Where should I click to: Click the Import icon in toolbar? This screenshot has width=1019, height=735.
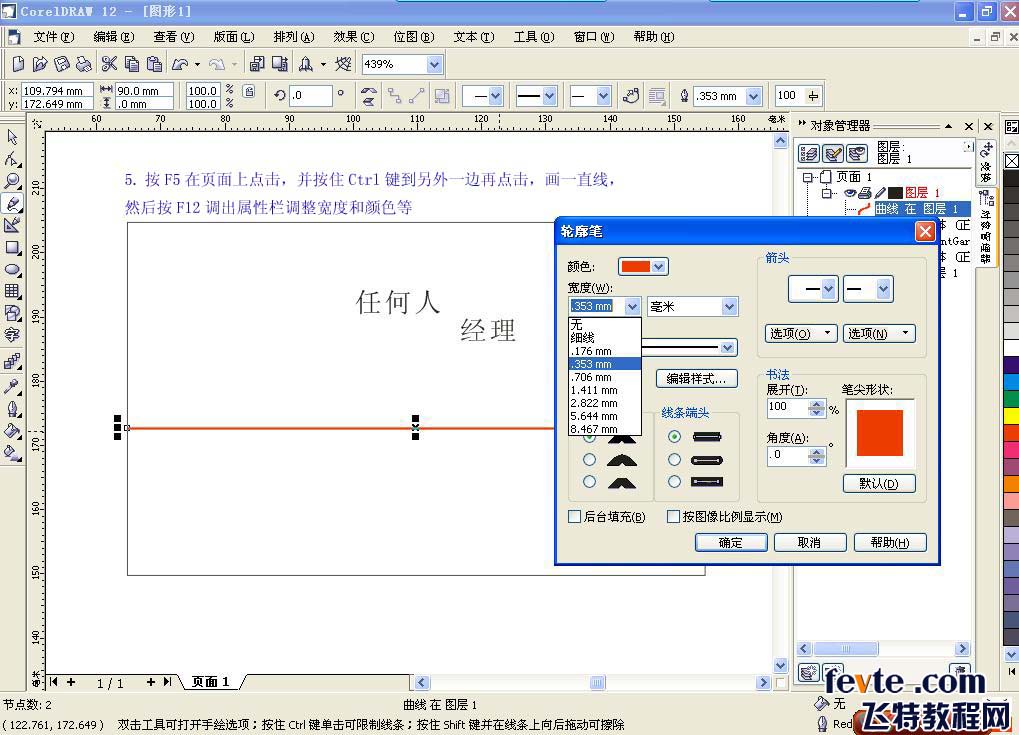point(257,64)
